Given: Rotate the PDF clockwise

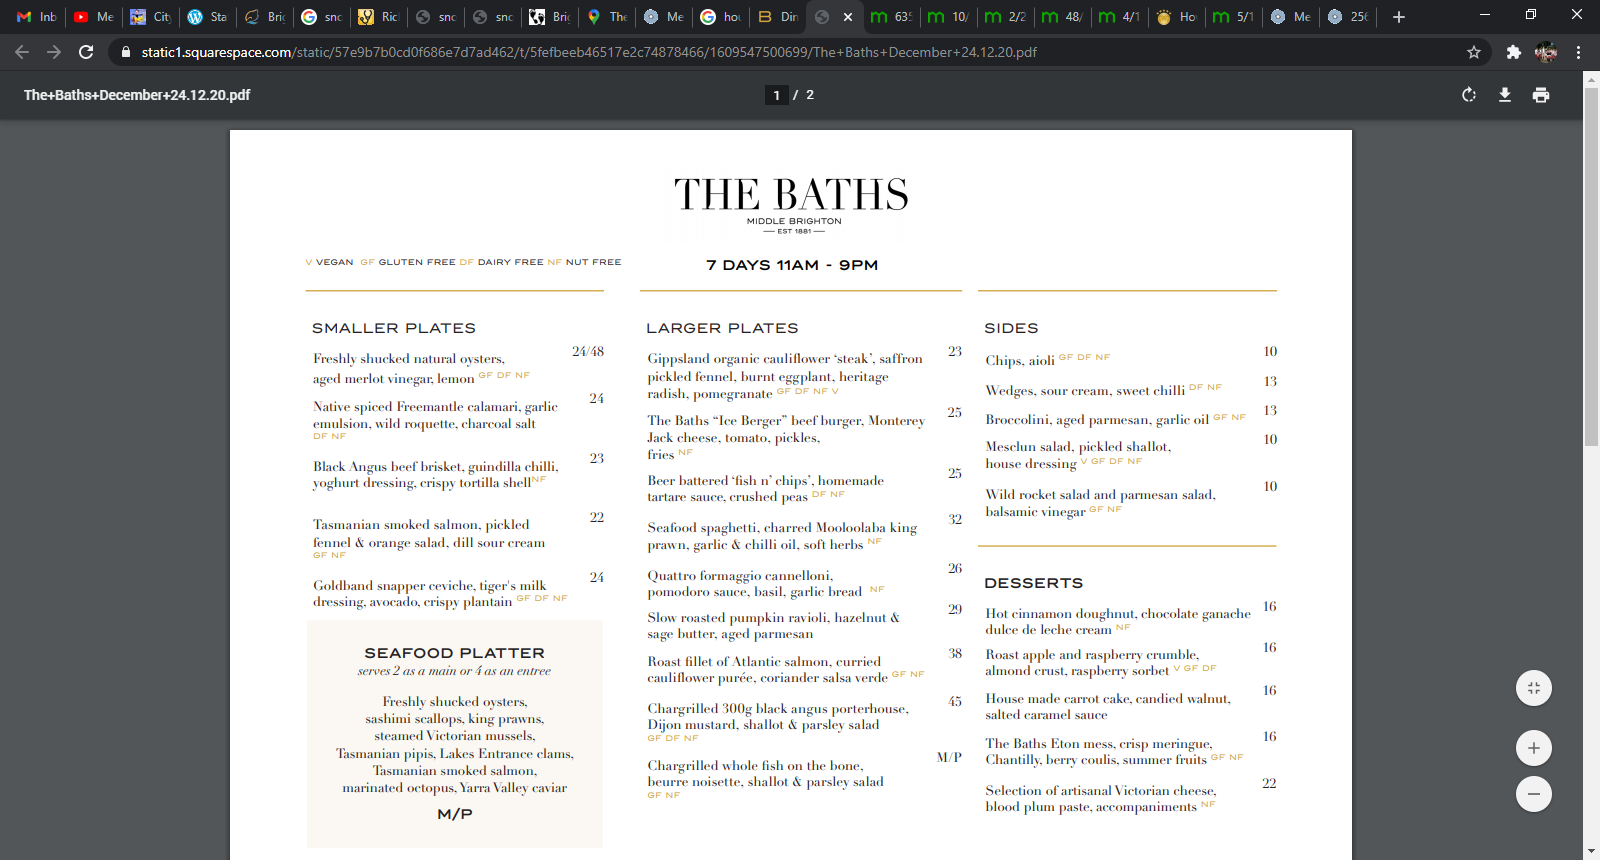Looking at the screenshot, I should point(1468,95).
